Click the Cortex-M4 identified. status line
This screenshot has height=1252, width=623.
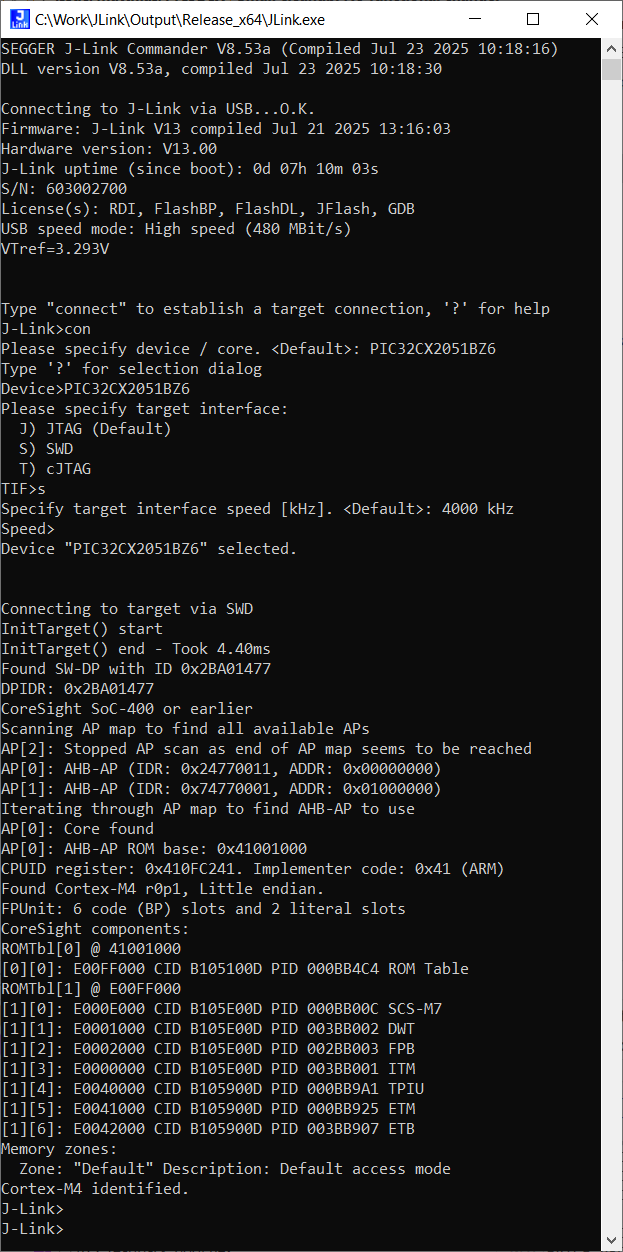[95, 1188]
